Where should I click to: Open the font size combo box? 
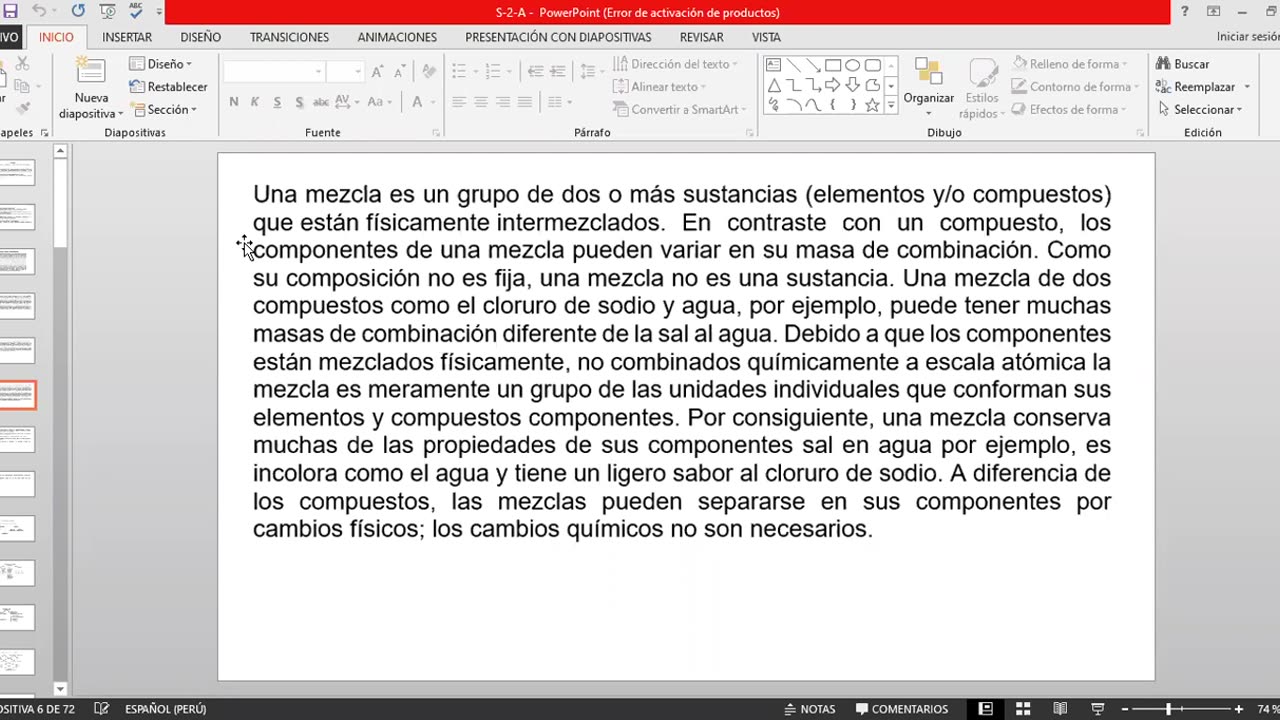[x=345, y=72]
